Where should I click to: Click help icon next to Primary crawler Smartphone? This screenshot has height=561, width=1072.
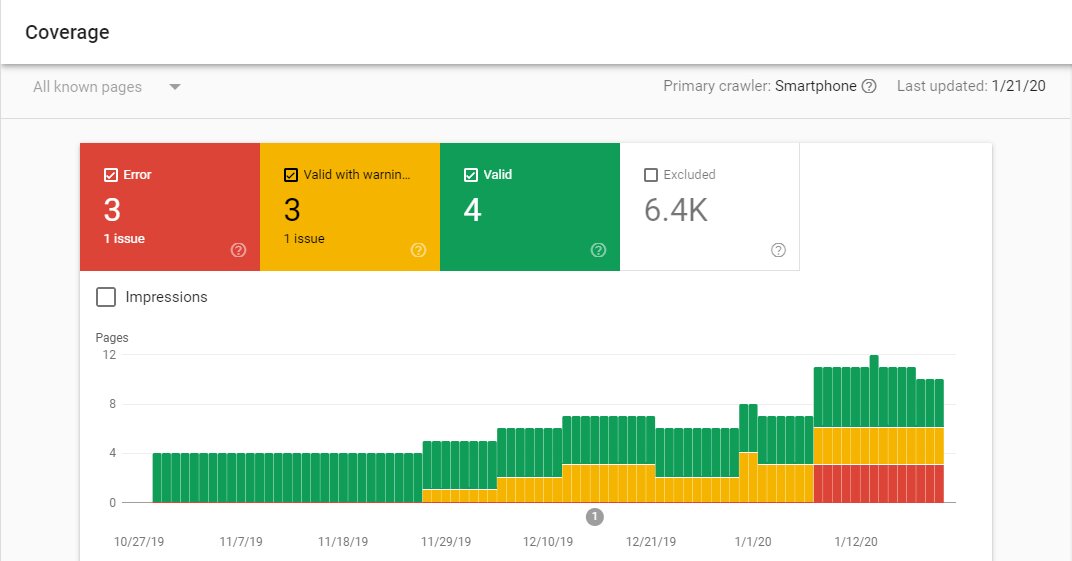pyautogui.click(x=869, y=87)
